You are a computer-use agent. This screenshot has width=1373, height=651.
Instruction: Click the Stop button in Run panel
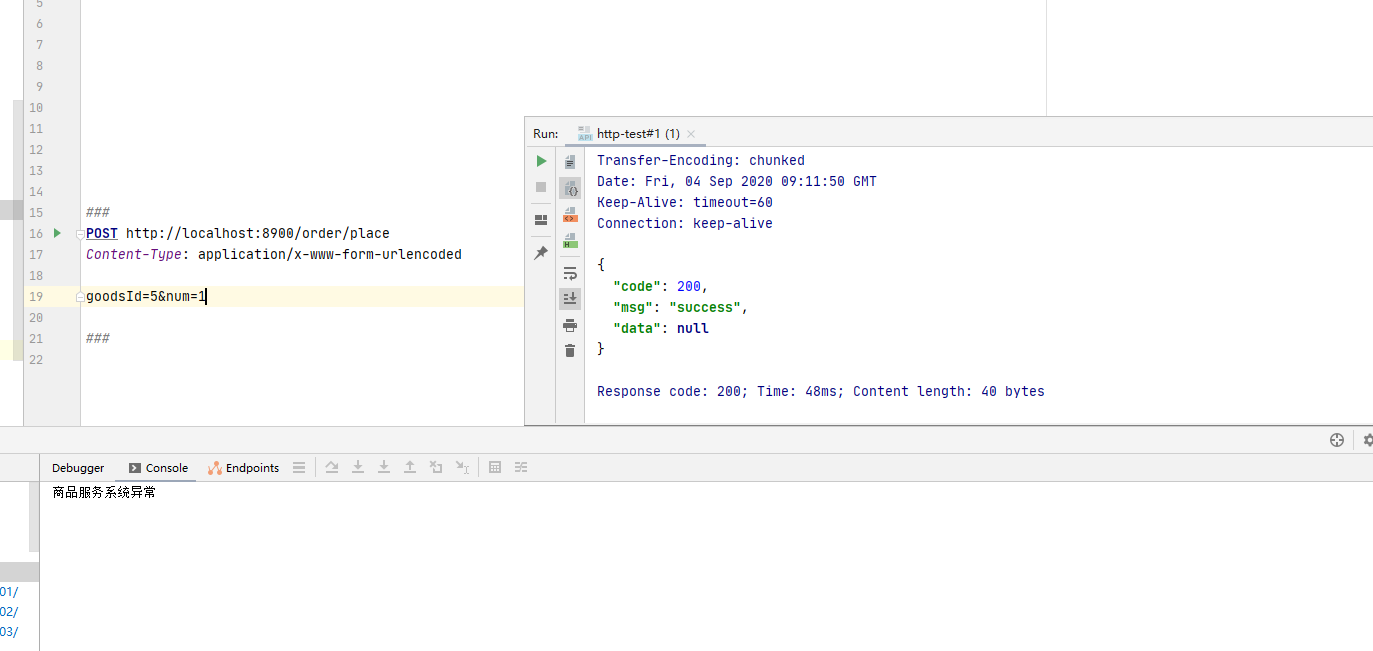tap(541, 187)
